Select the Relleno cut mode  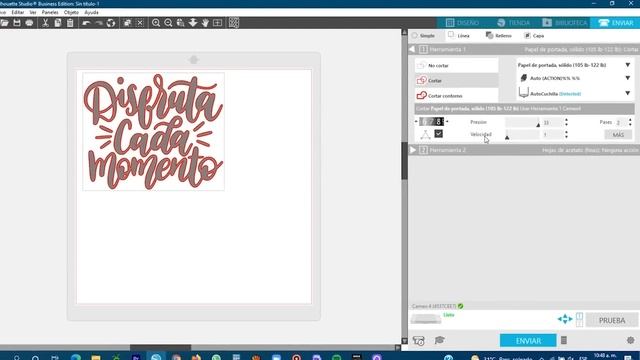[x=498, y=36]
